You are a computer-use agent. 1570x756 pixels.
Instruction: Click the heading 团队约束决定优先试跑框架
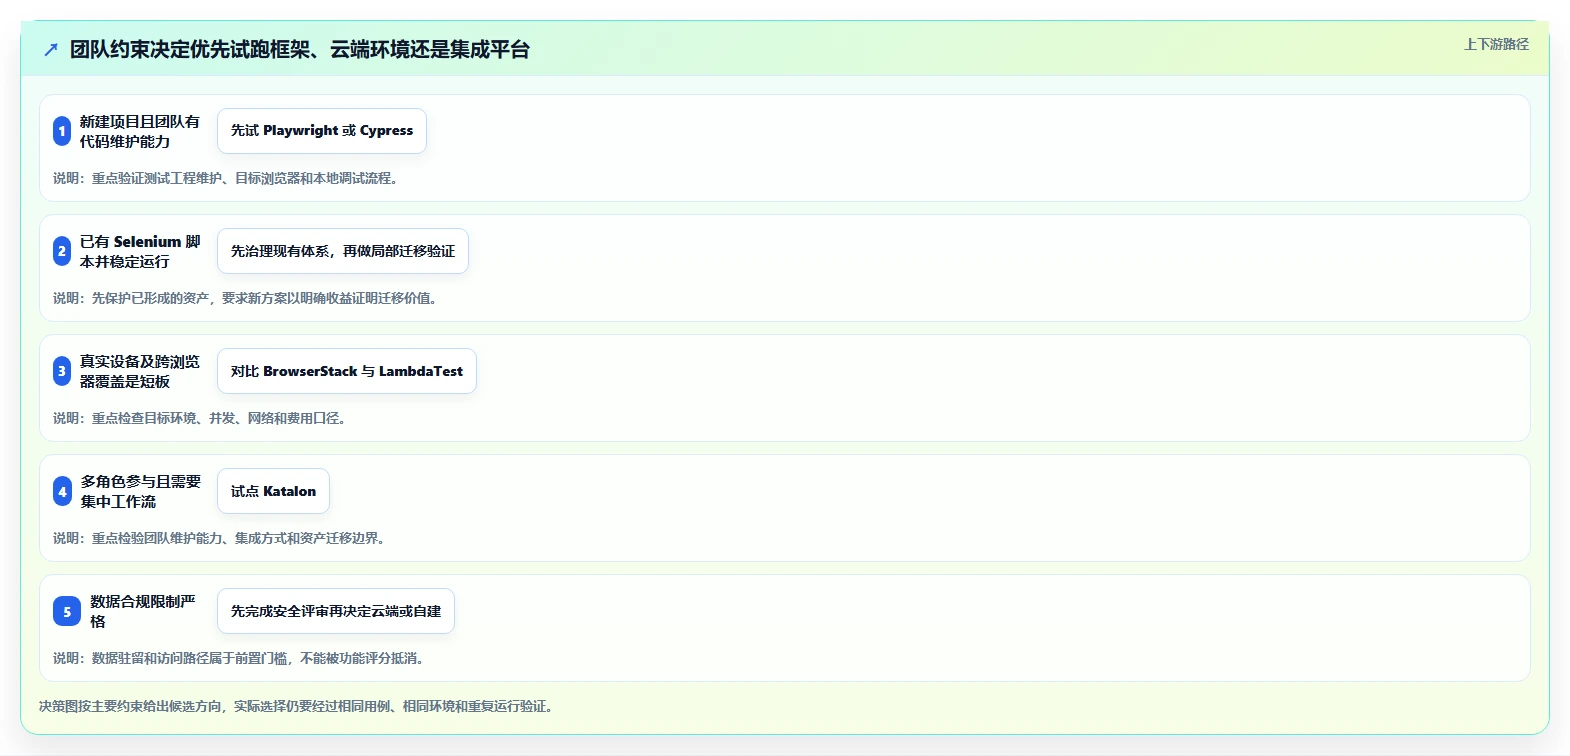300,49
